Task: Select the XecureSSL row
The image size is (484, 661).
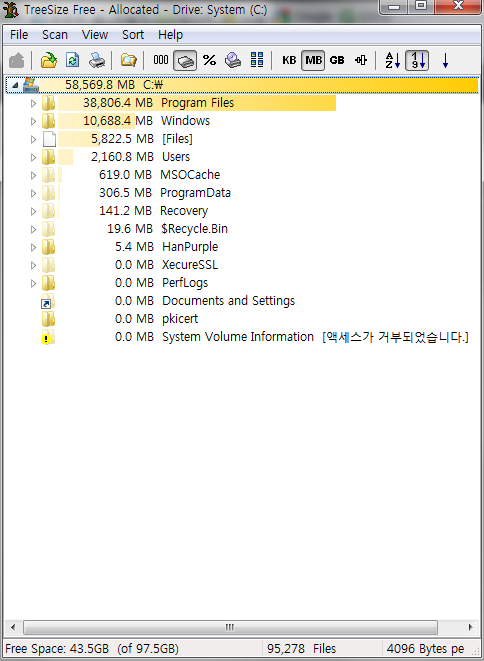Action: point(242,265)
